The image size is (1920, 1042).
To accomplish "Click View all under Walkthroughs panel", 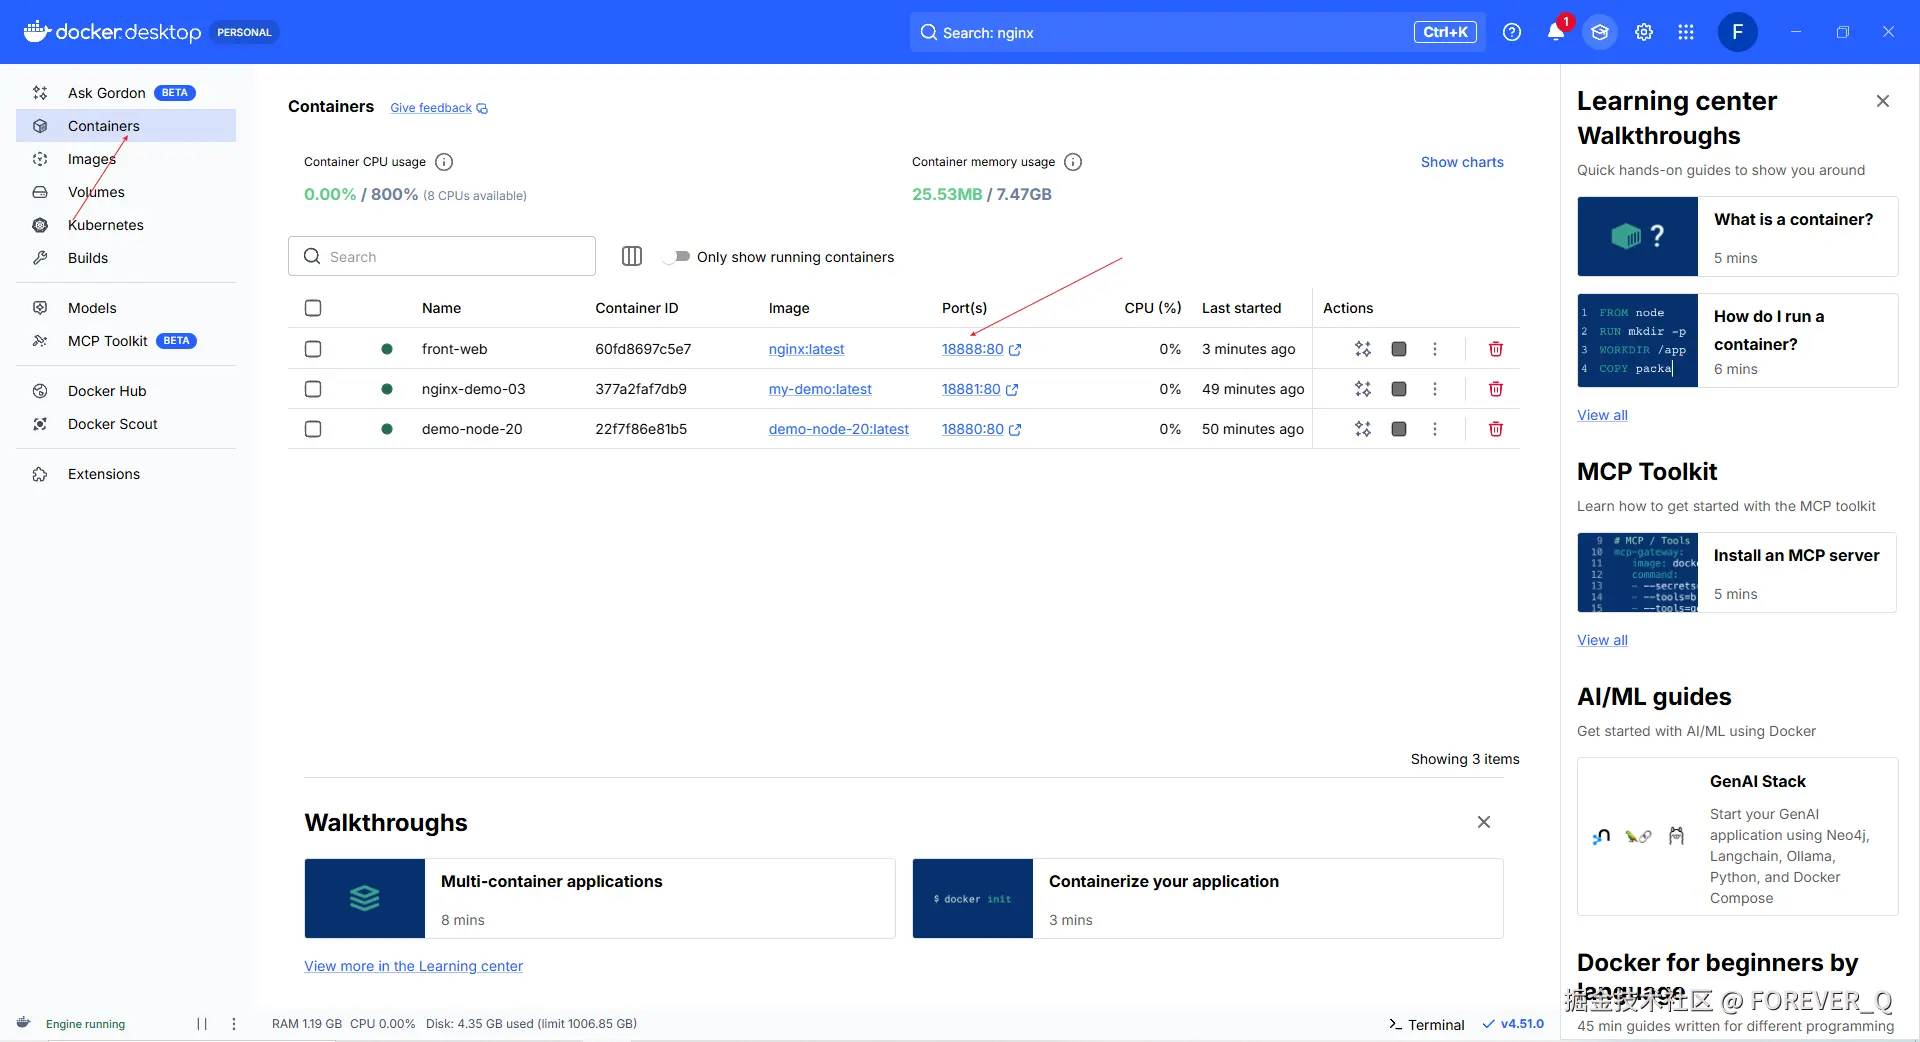I will tap(1602, 415).
